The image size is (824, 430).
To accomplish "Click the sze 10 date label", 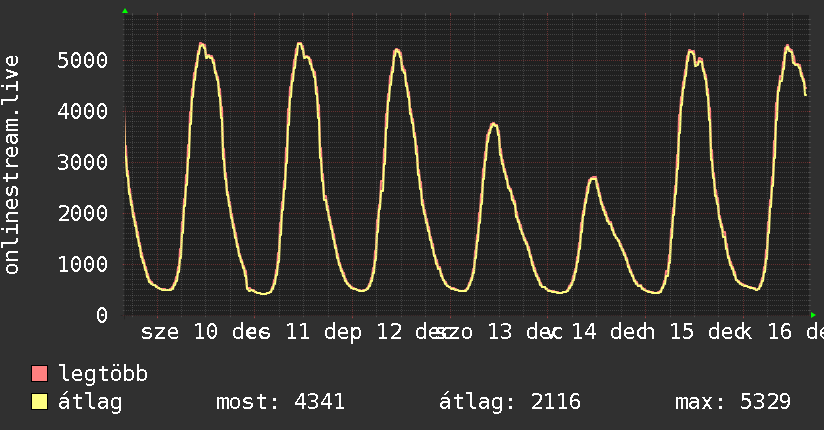I will [x=179, y=332].
